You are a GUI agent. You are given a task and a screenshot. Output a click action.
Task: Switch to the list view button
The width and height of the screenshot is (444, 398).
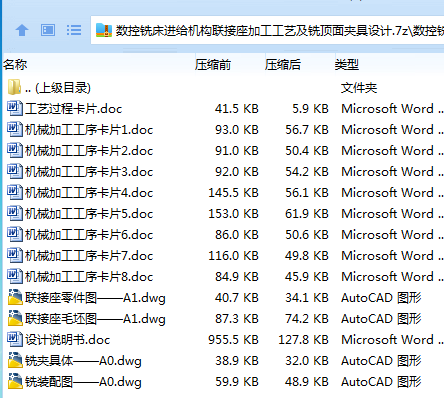click(74, 30)
